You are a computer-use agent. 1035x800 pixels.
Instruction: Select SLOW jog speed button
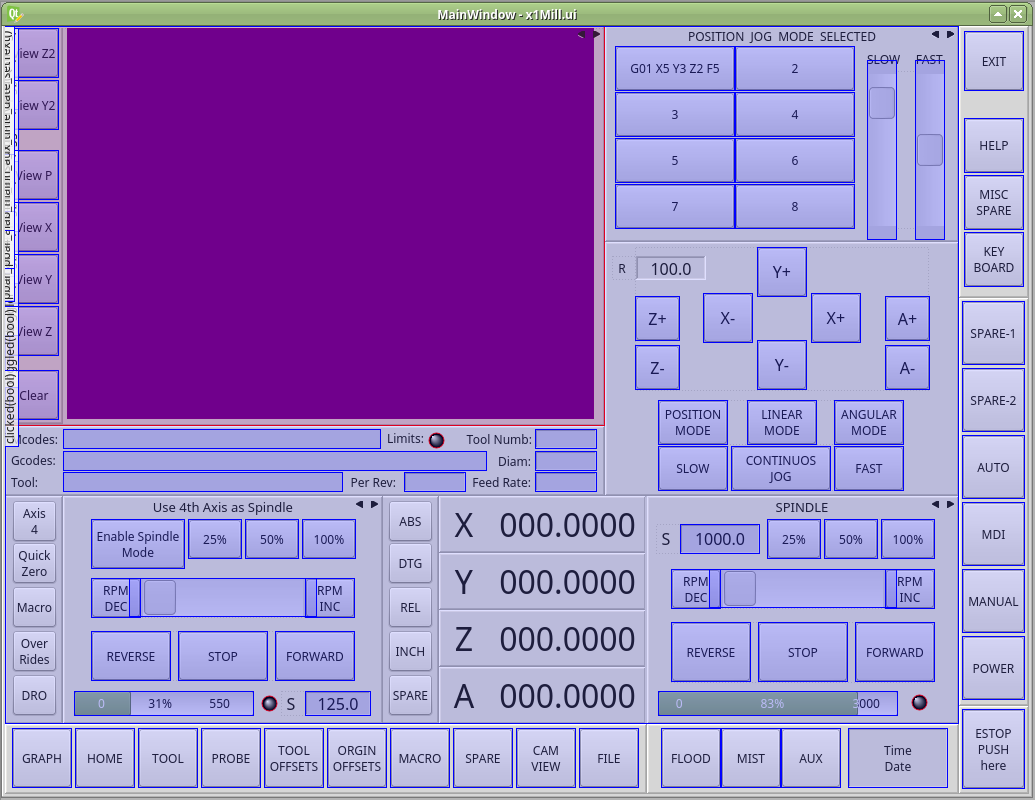[692, 468]
